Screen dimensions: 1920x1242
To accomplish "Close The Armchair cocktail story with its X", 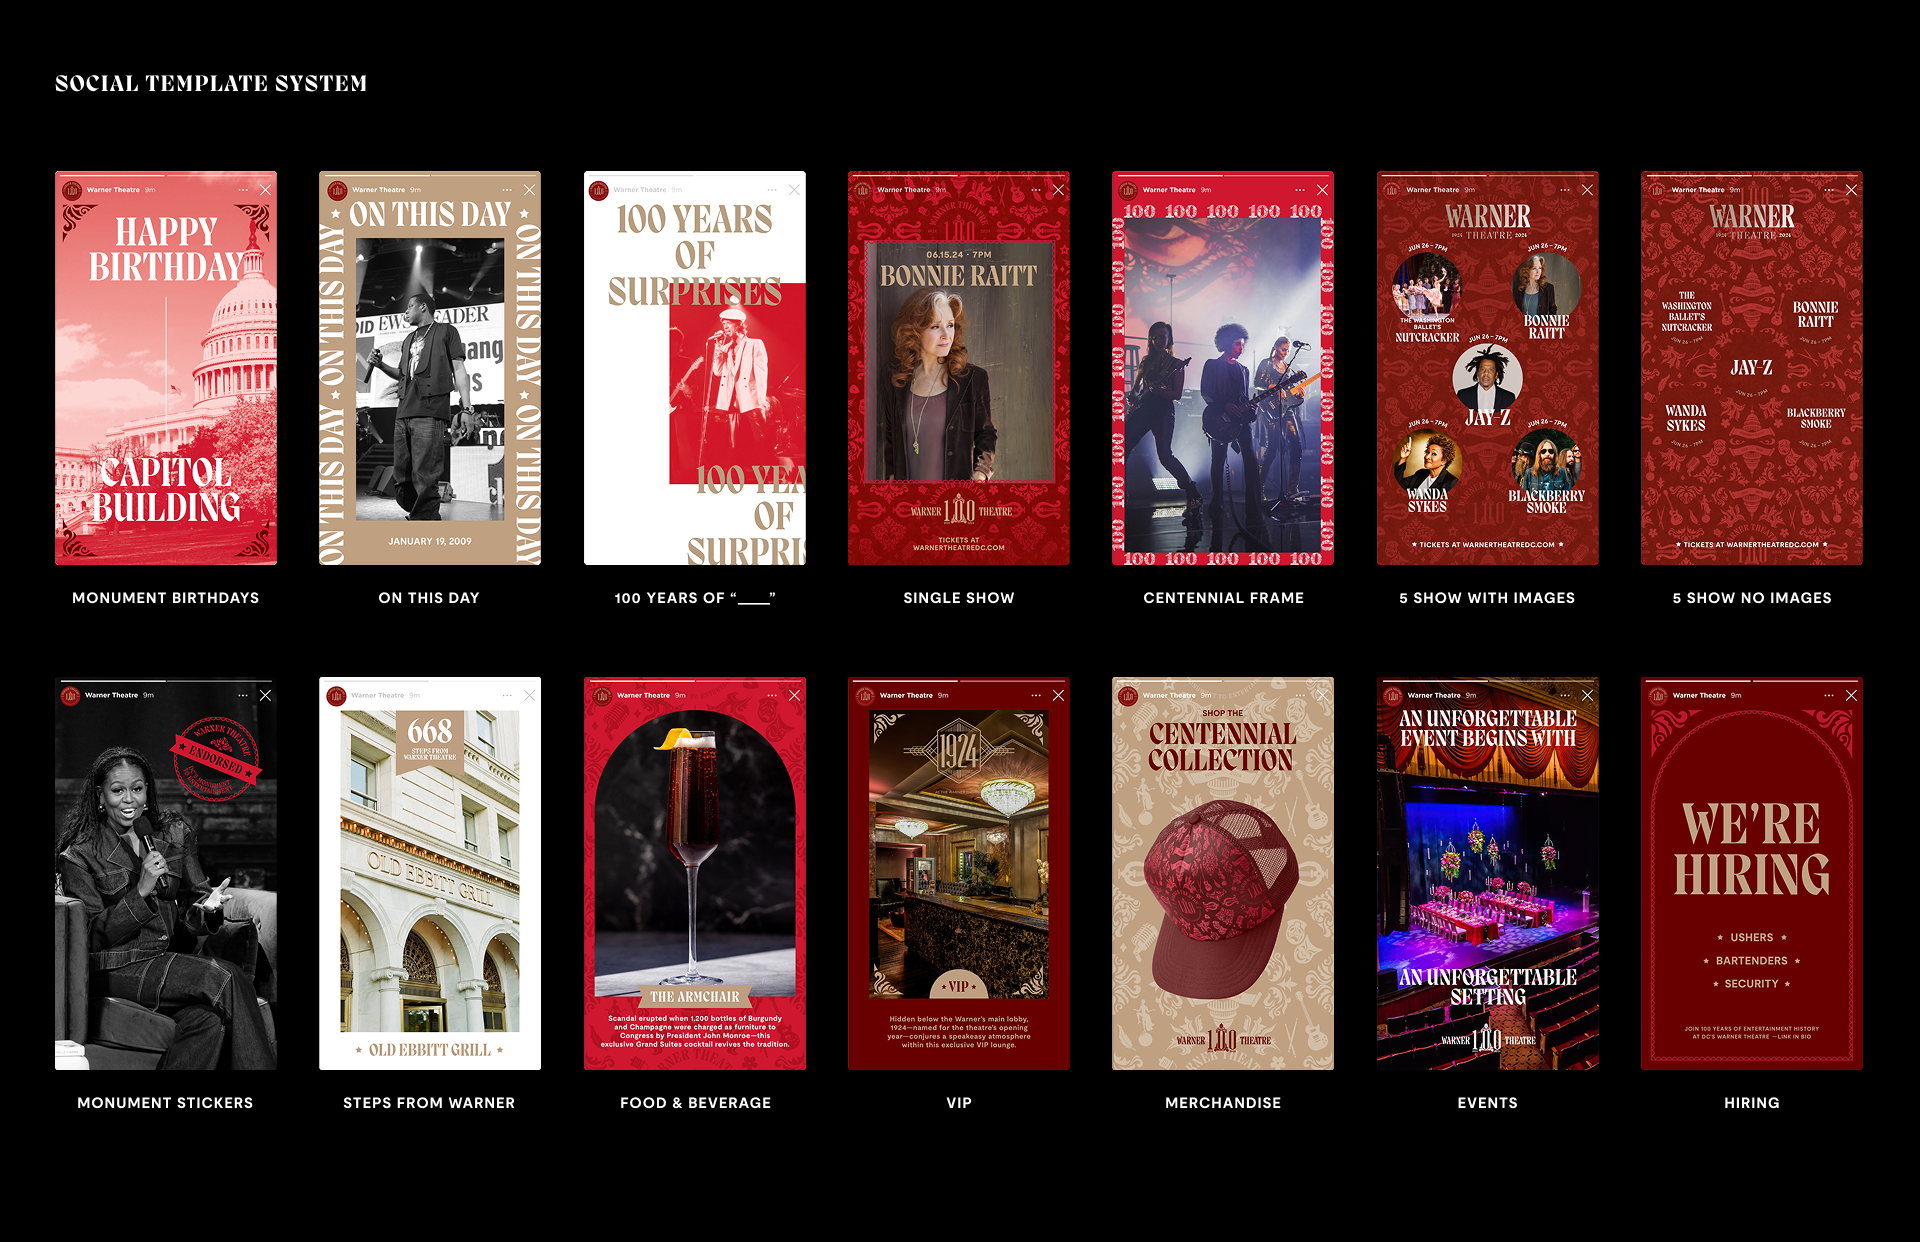I will [794, 695].
